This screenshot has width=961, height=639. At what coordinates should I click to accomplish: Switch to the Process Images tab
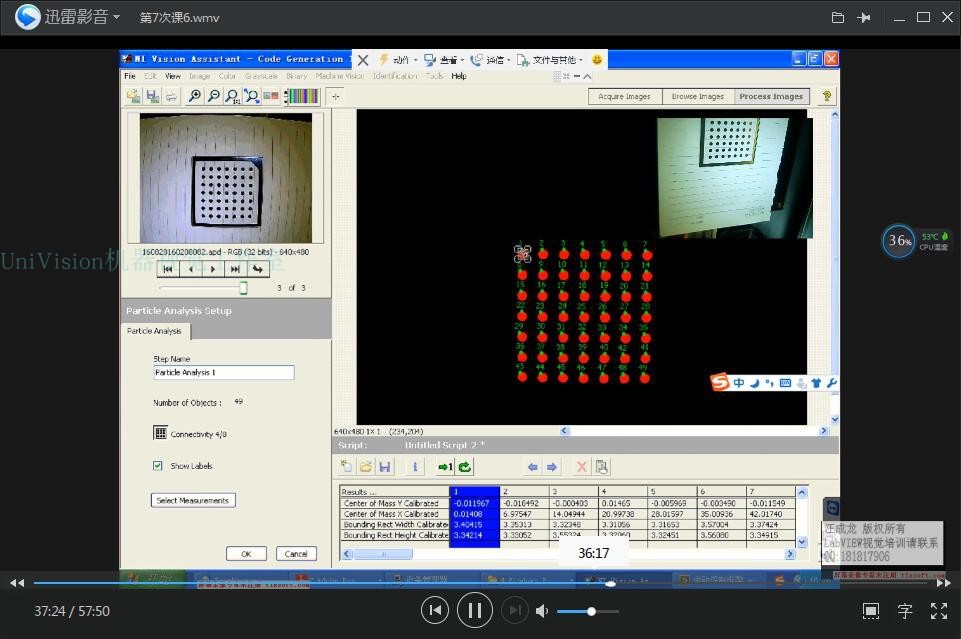point(771,96)
